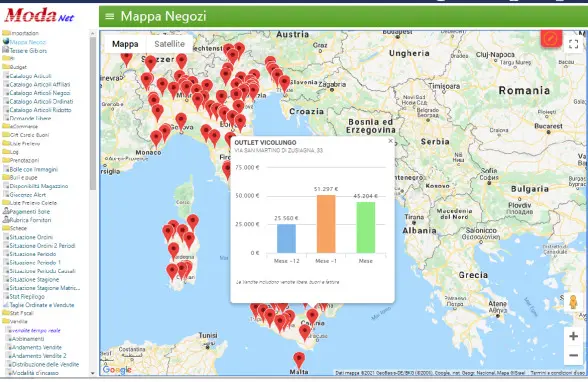Screen dimensions: 588x382
Task: Zoom in with the plus map button
Action: tap(573, 336)
